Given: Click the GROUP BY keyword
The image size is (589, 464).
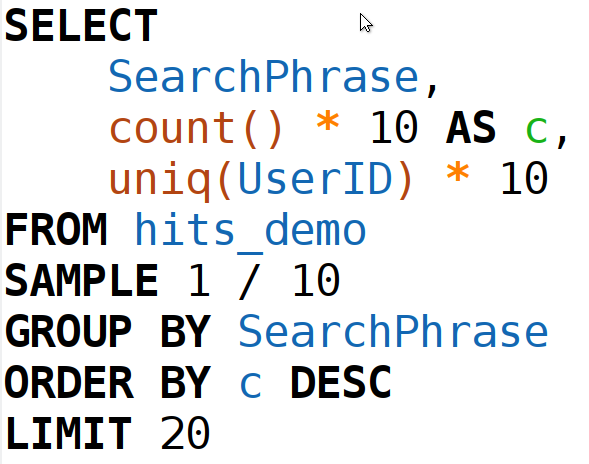Looking at the screenshot, I should click(x=107, y=331).
